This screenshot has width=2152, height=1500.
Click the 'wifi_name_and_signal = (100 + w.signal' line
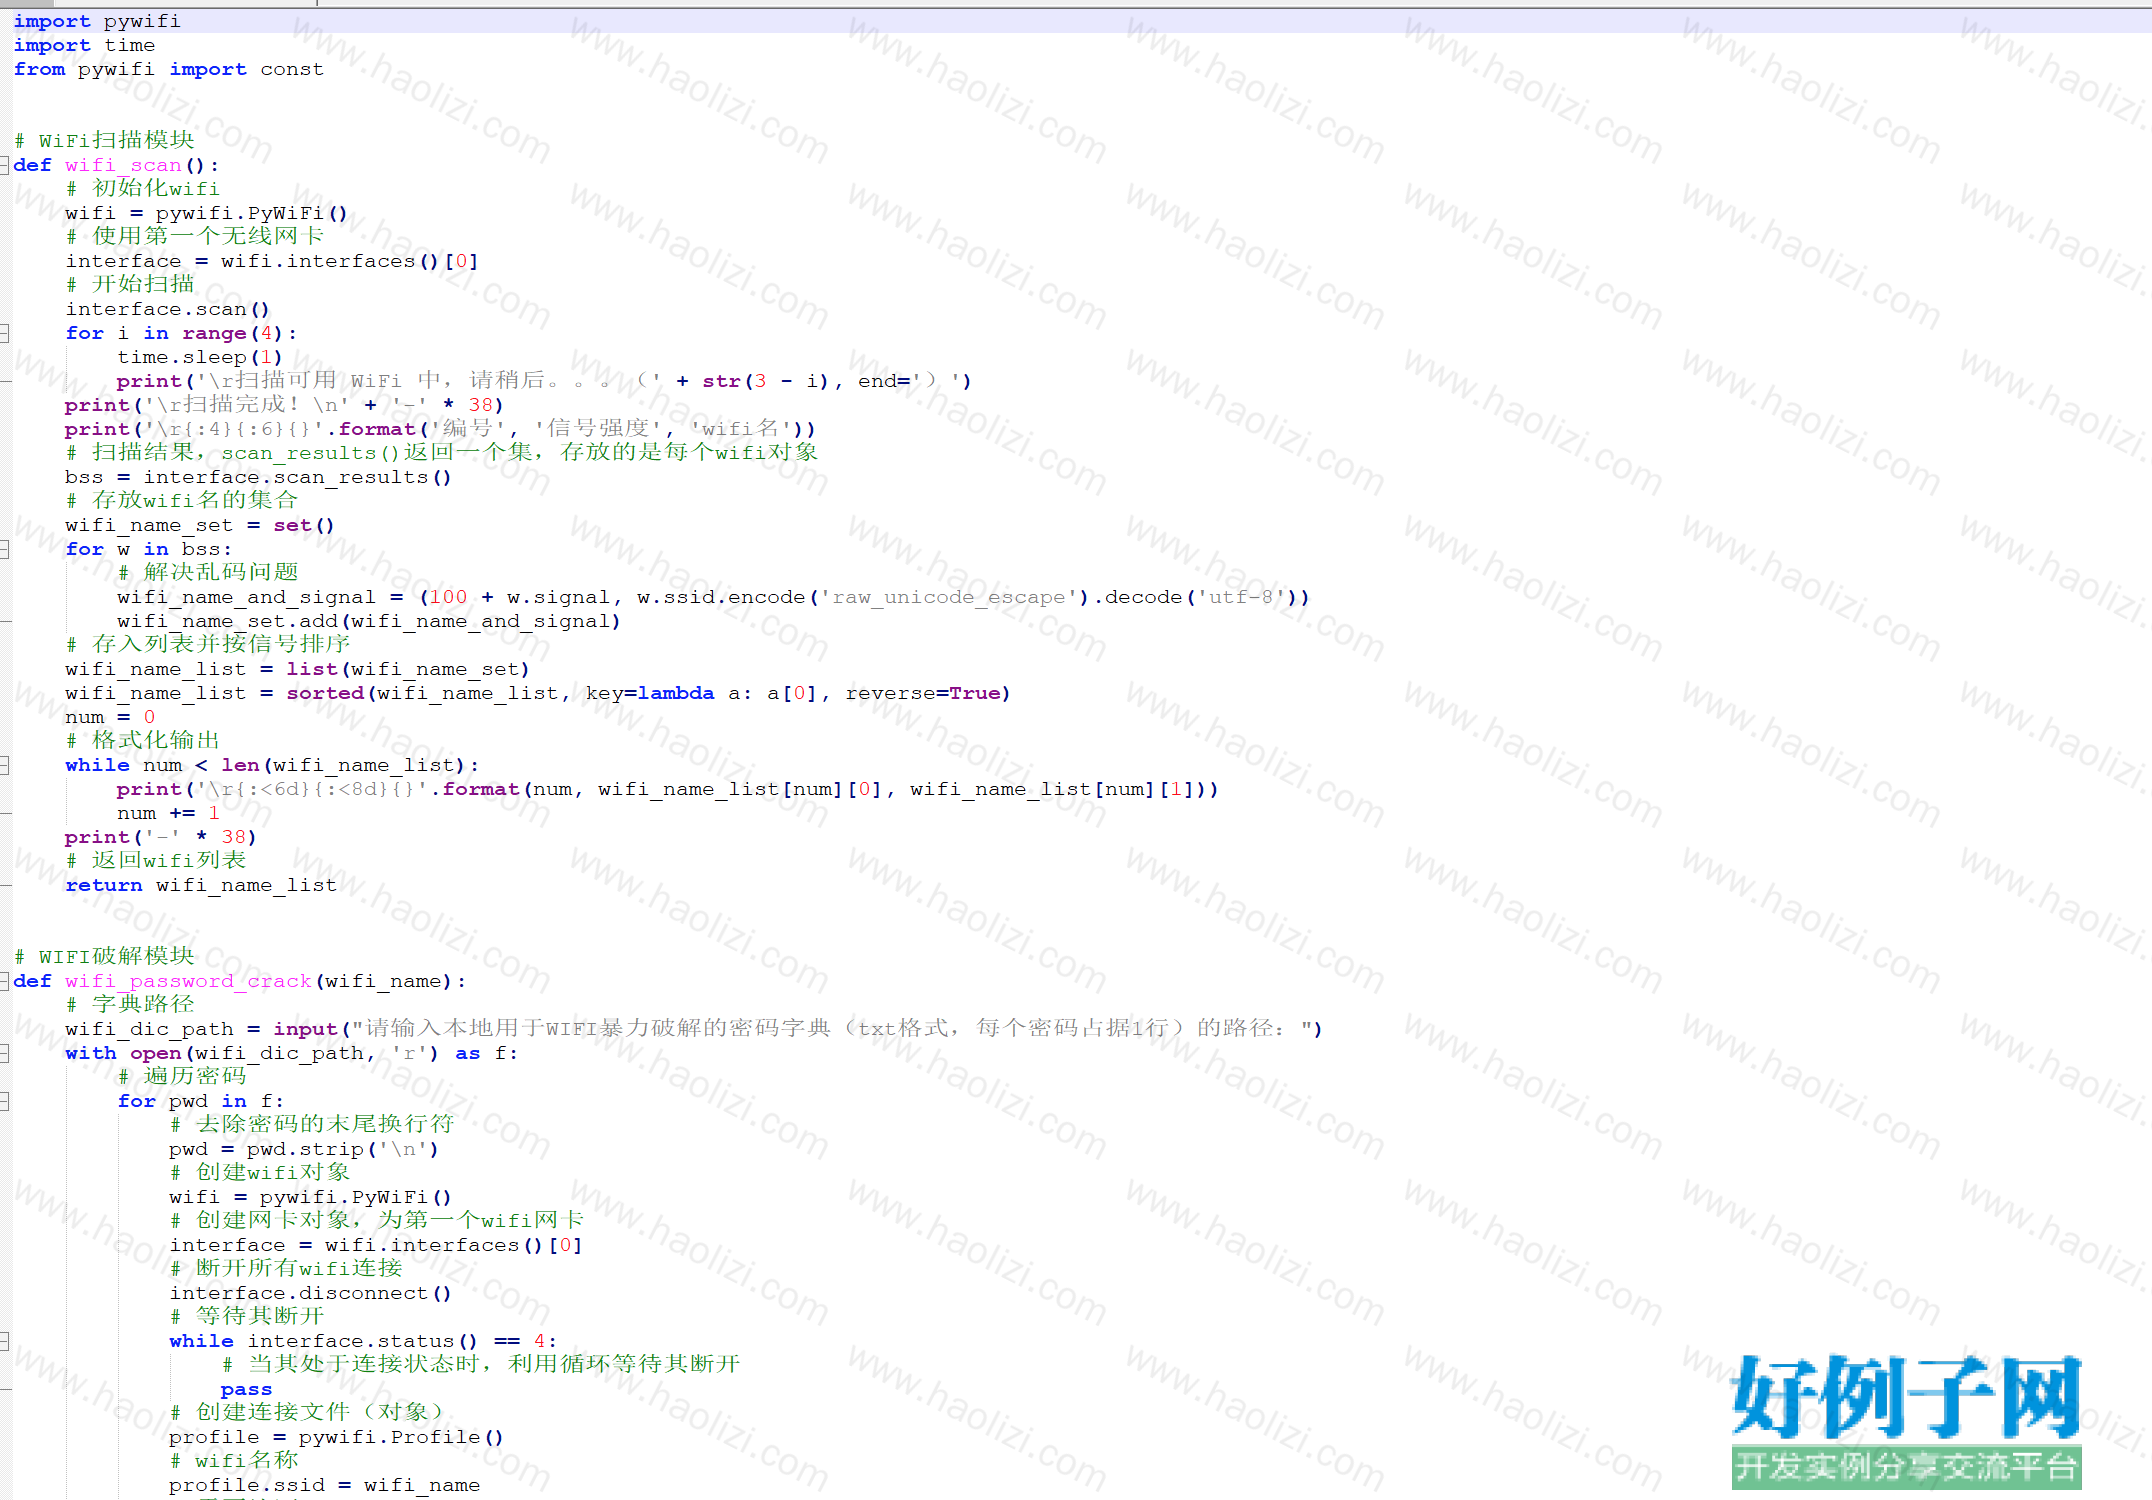point(713,597)
